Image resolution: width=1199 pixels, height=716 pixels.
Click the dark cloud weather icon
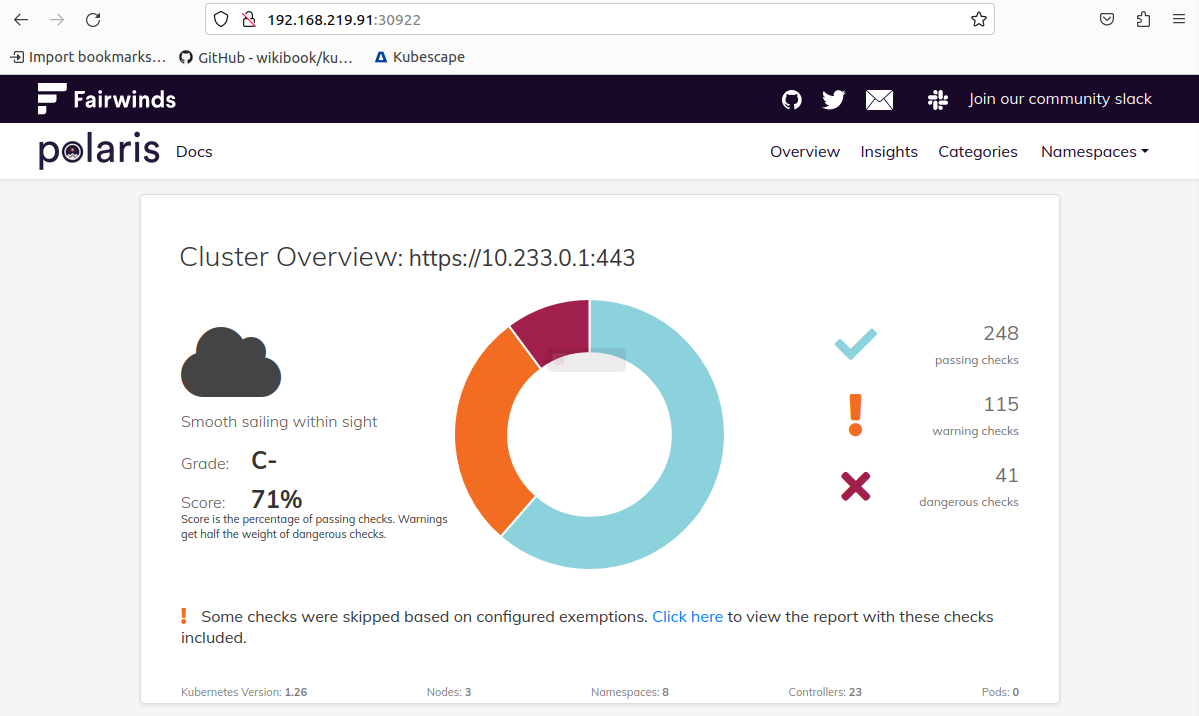[x=231, y=362]
